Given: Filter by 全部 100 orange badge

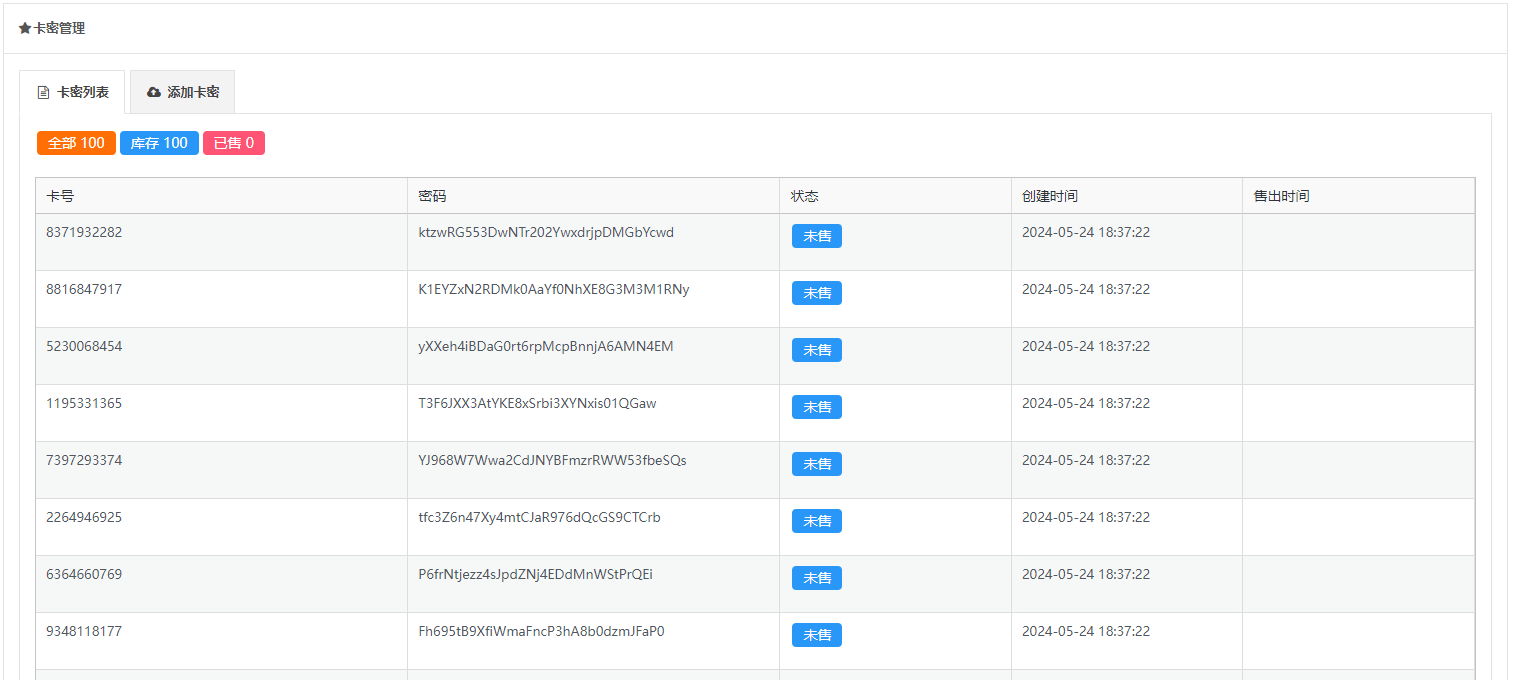Looking at the screenshot, I should pos(76,143).
